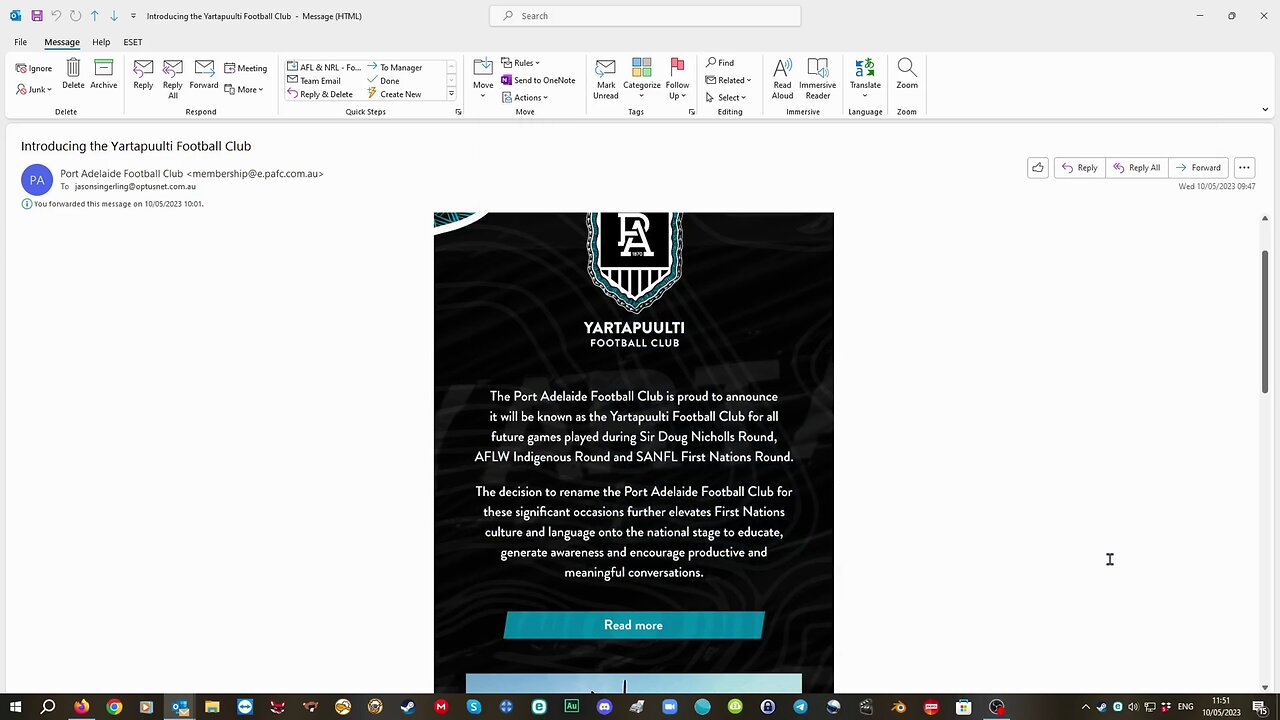Click in the Search box
Image resolution: width=1280 pixels, height=720 pixels.
(645, 16)
